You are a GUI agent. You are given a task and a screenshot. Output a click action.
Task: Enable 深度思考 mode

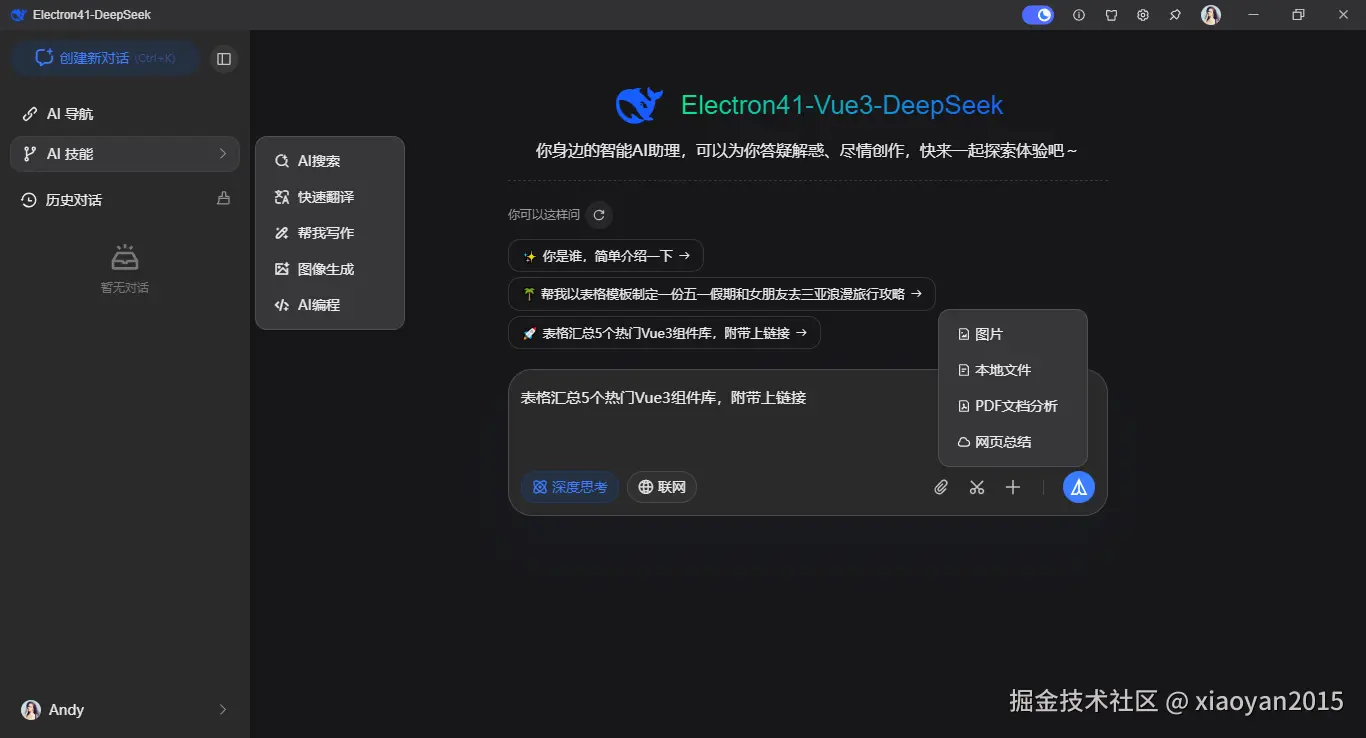tap(569, 487)
